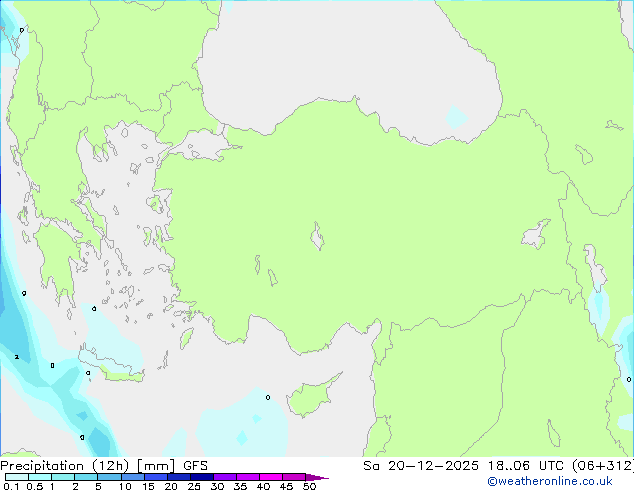The height and width of the screenshot is (490, 634).
Task: Click the legend value label '0.5'
Action: coord(35,486)
